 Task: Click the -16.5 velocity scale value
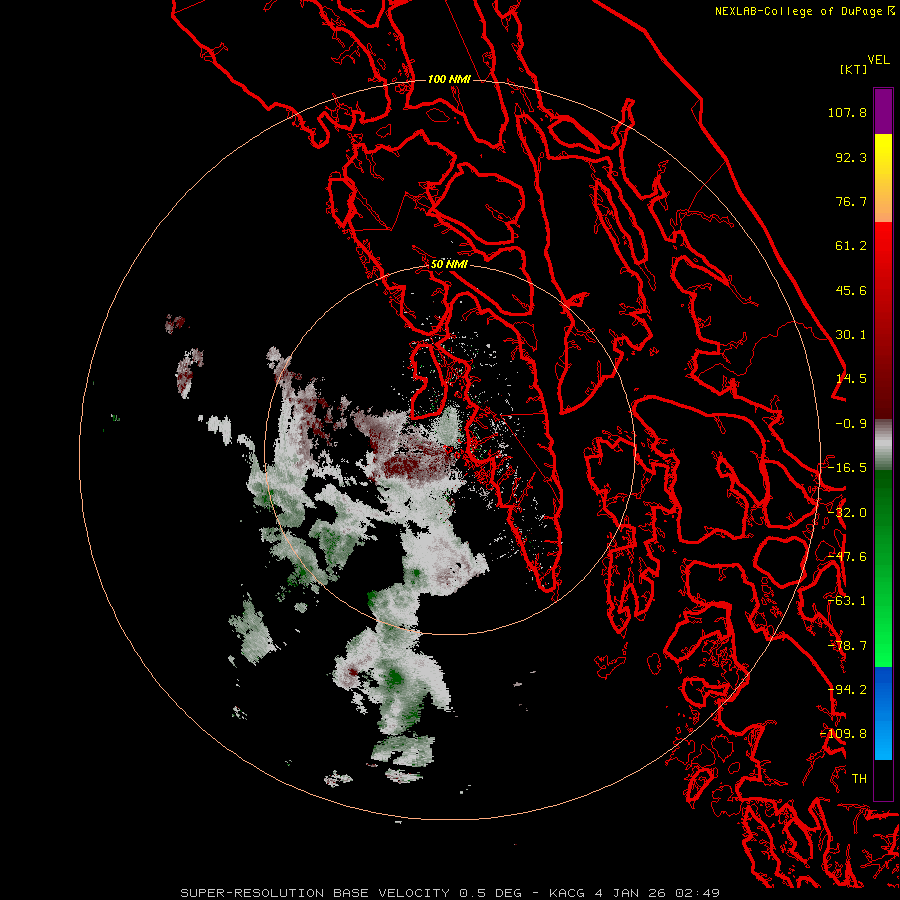pyautogui.click(x=847, y=468)
